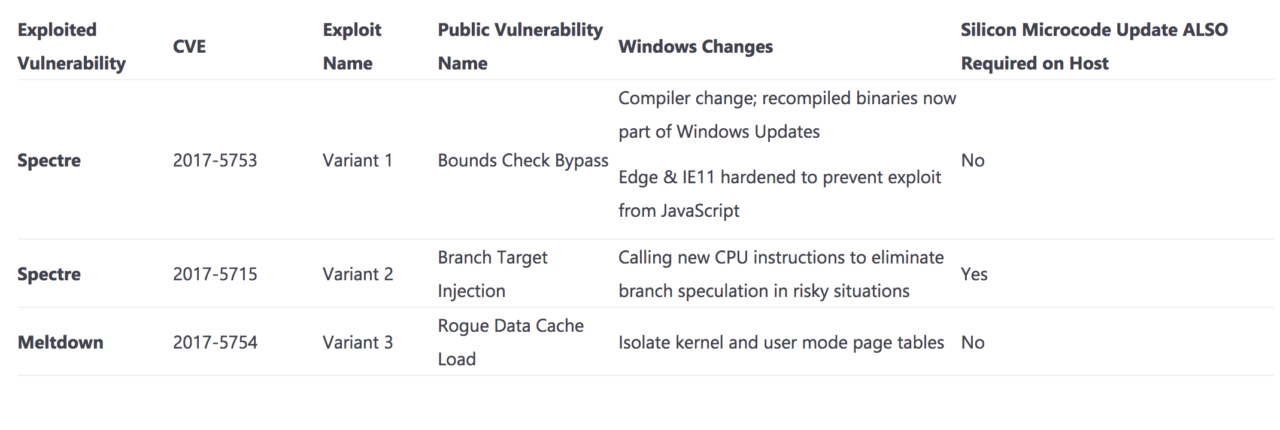The height and width of the screenshot is (430, 1280).
Task: Click "Isolate kernel and user mode page tables"
Action: [781, 342]
